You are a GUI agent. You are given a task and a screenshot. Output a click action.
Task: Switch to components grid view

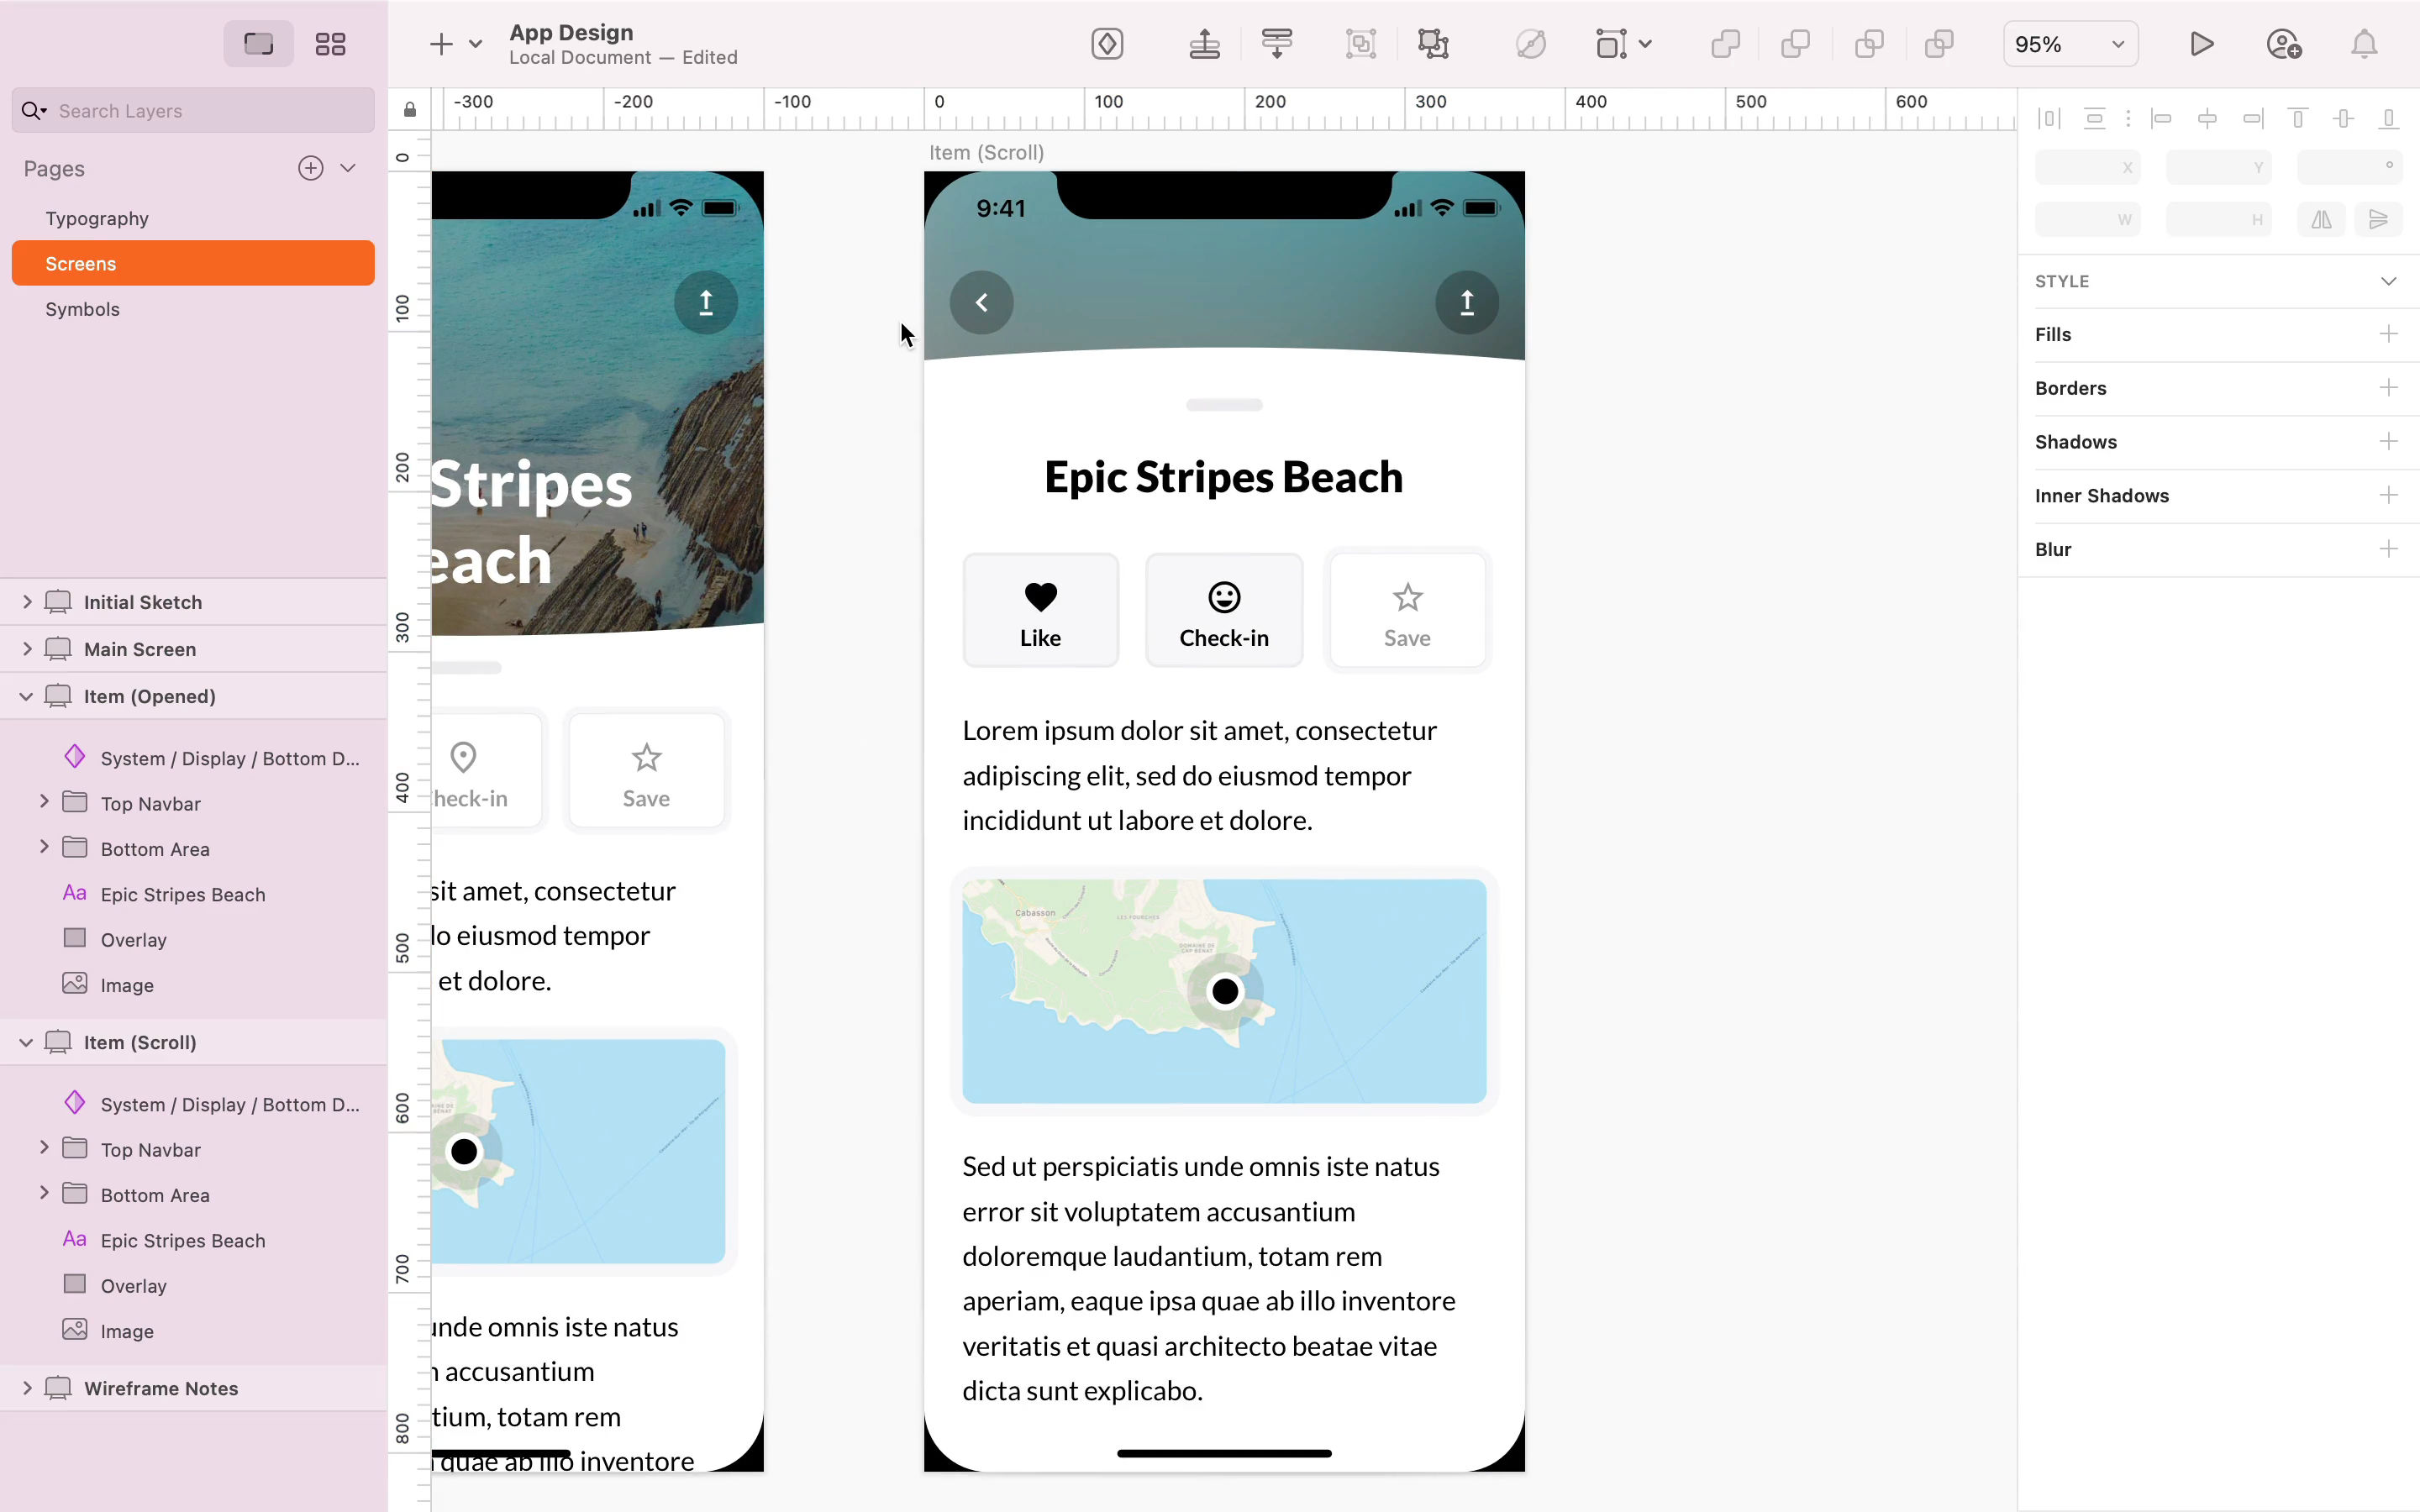pyautogui.click(x=330, y=44)
